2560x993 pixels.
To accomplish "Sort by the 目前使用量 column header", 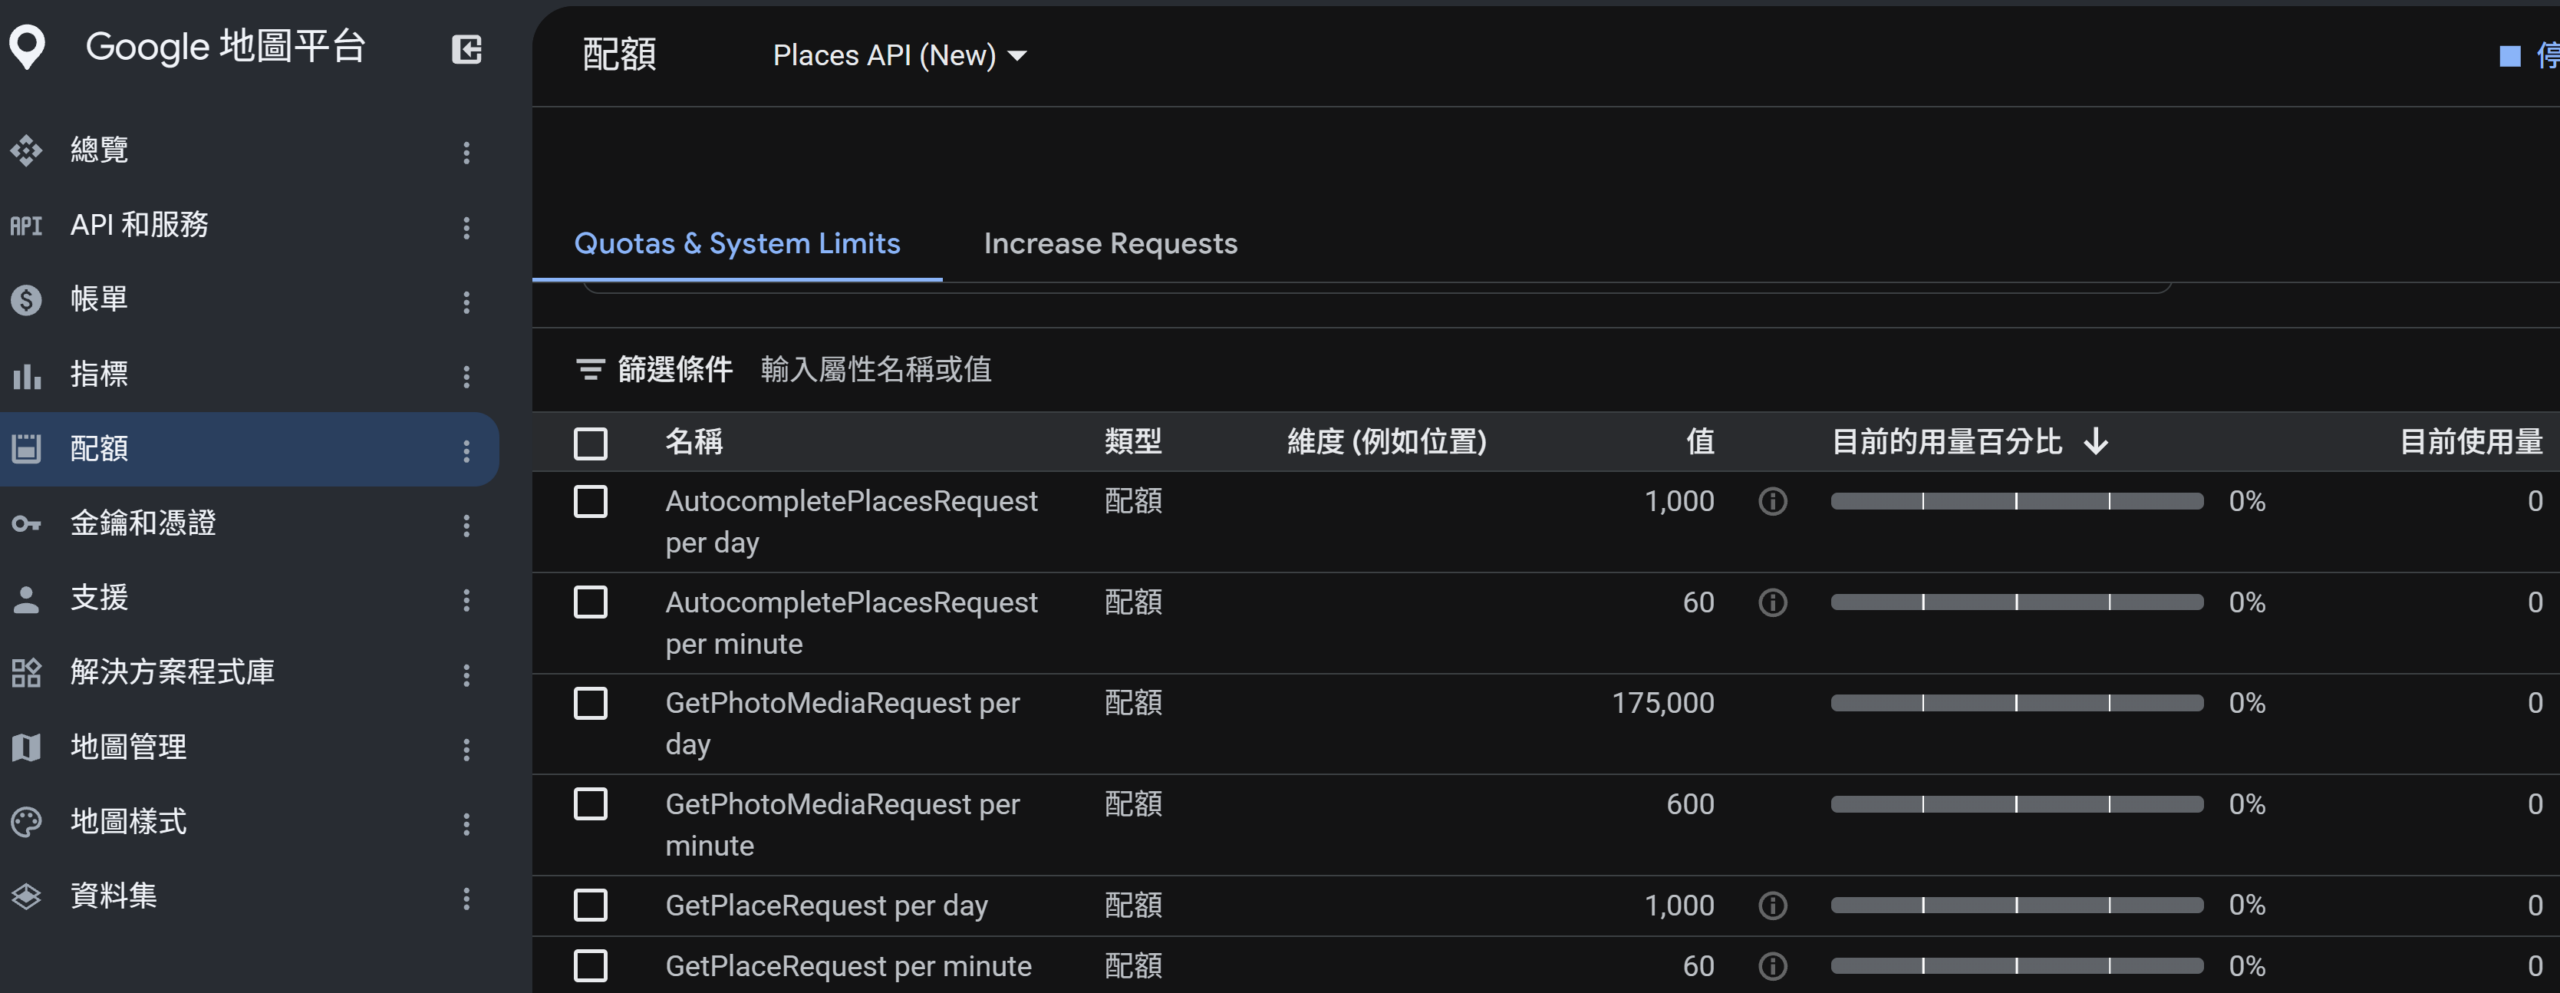I will point(2471,441).
